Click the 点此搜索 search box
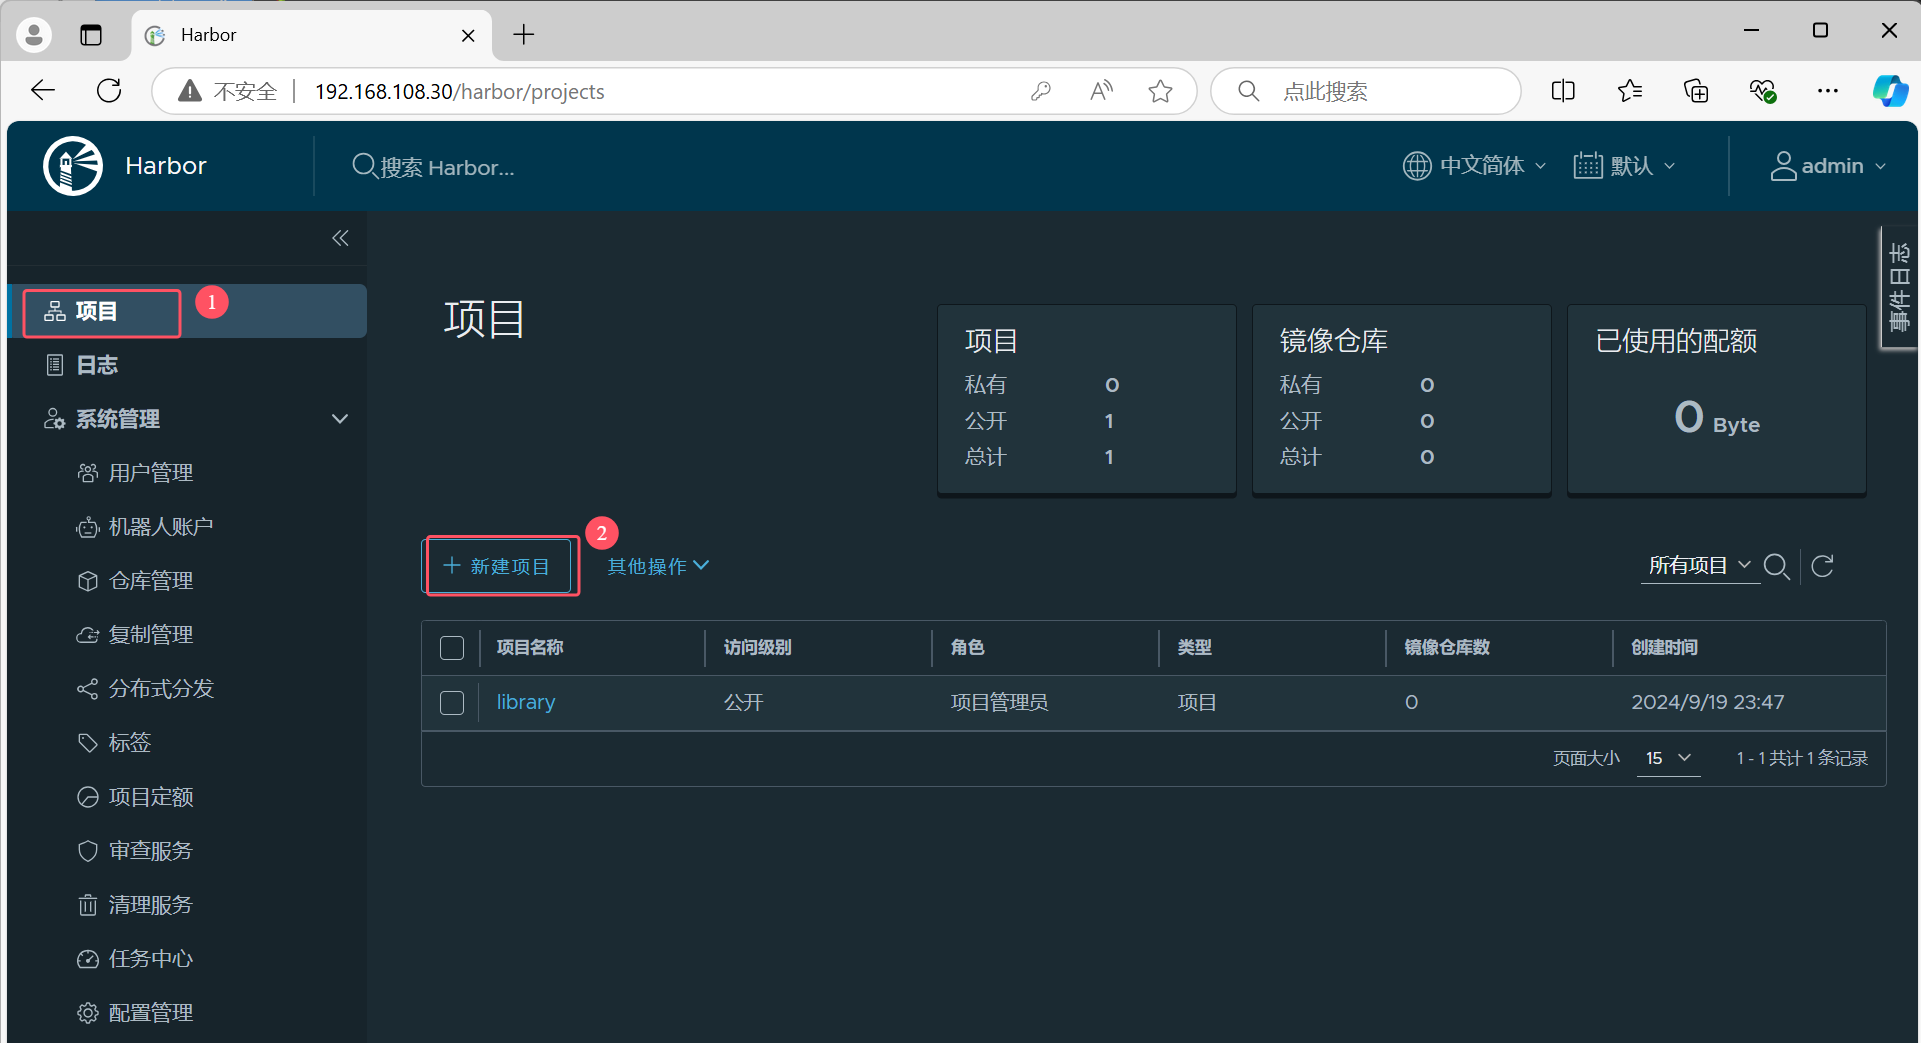 (x=1366, y=92)
